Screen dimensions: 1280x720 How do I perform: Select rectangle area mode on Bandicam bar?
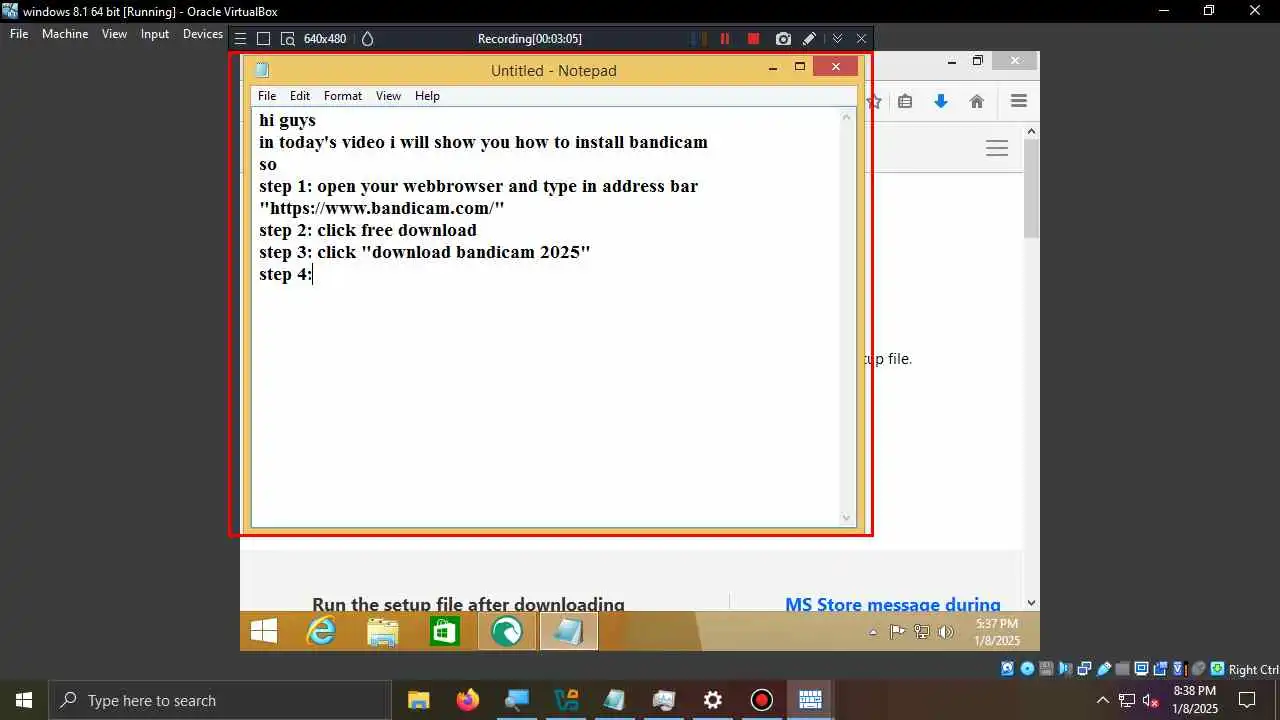(x=263, y=39)
